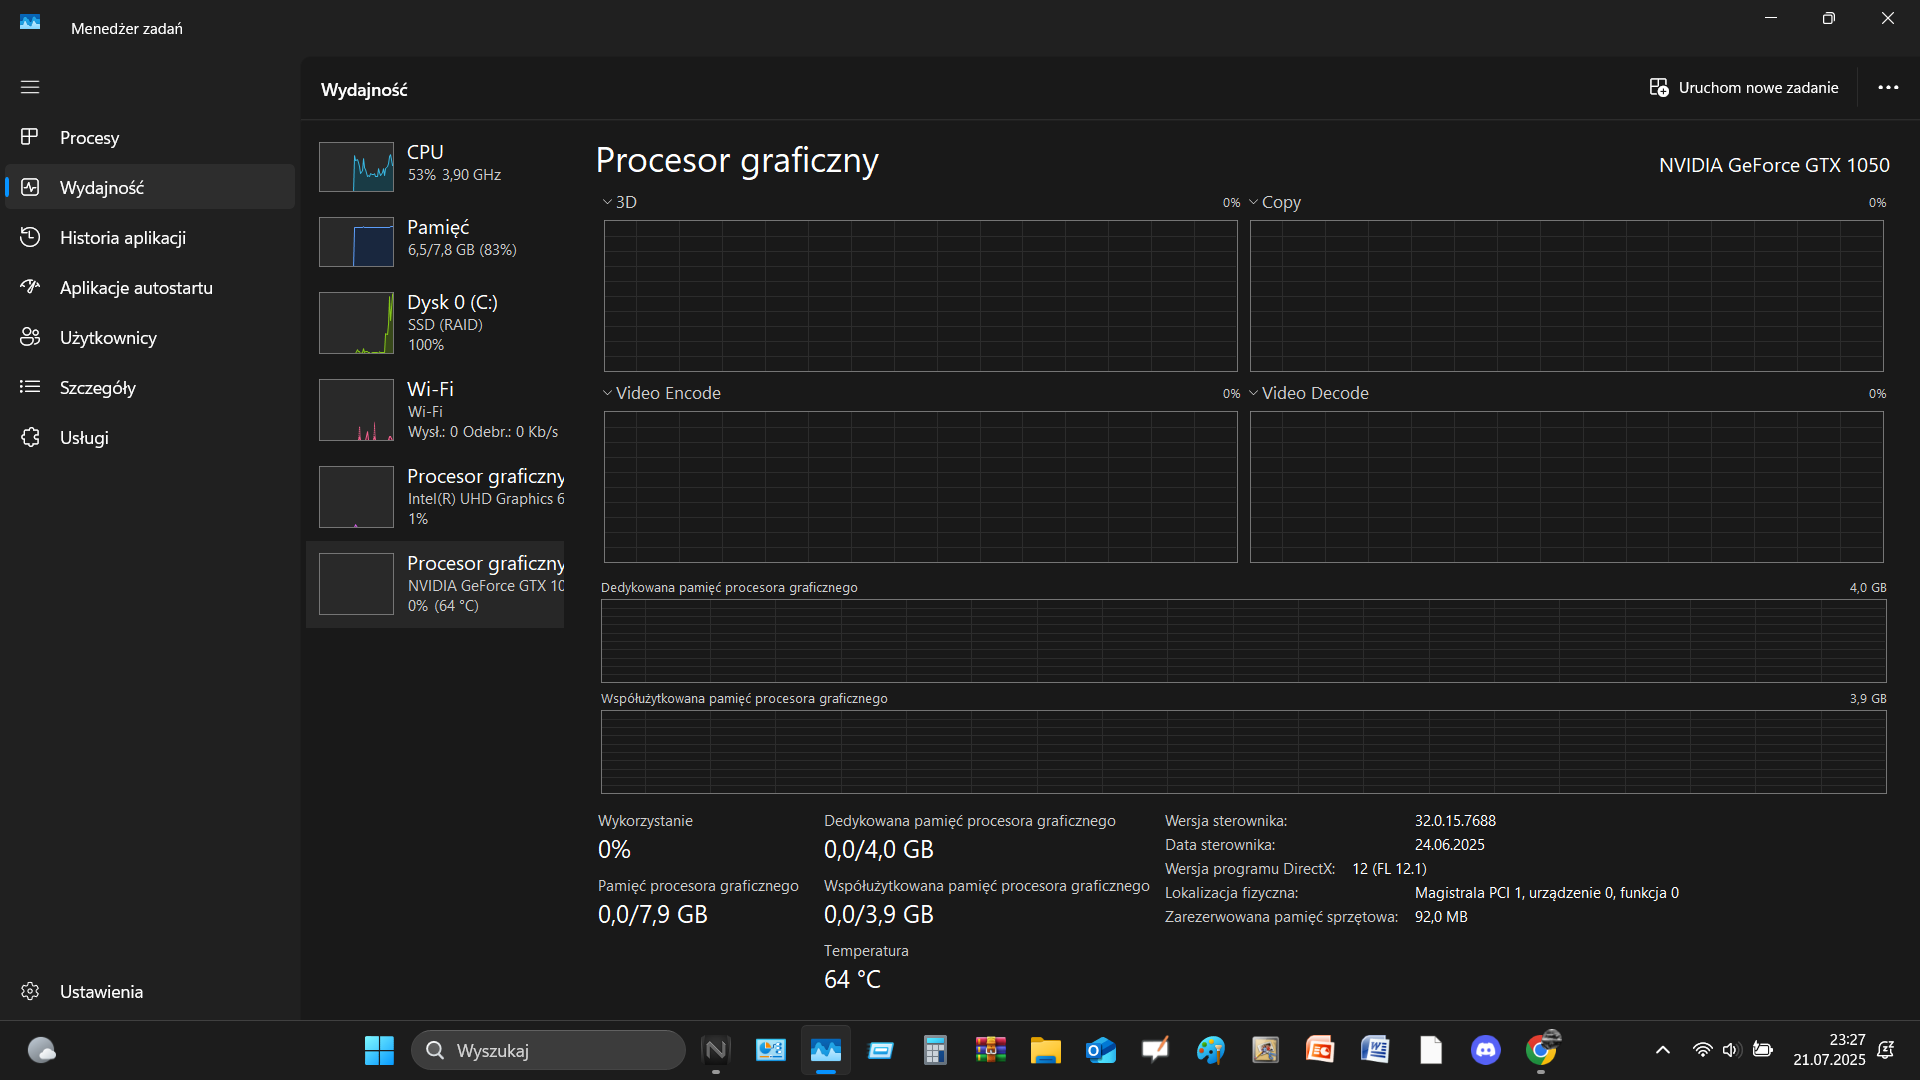
Task: Open the Video Encode engine dropdown
Action: point(662,393)
